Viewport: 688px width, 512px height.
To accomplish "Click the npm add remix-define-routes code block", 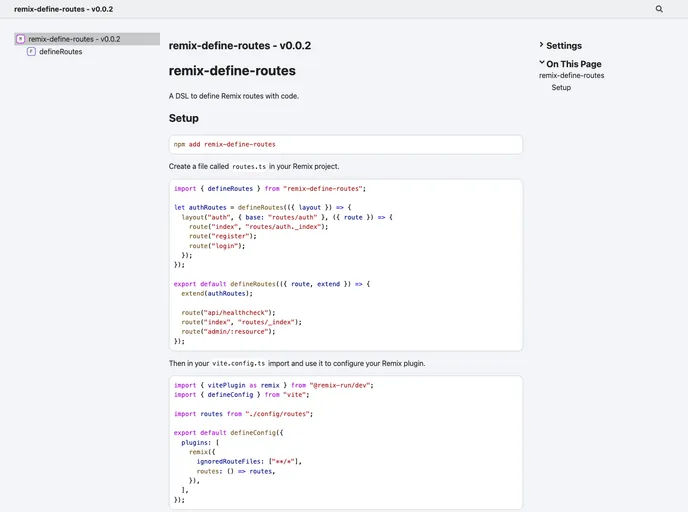I will tap(346, 144).
